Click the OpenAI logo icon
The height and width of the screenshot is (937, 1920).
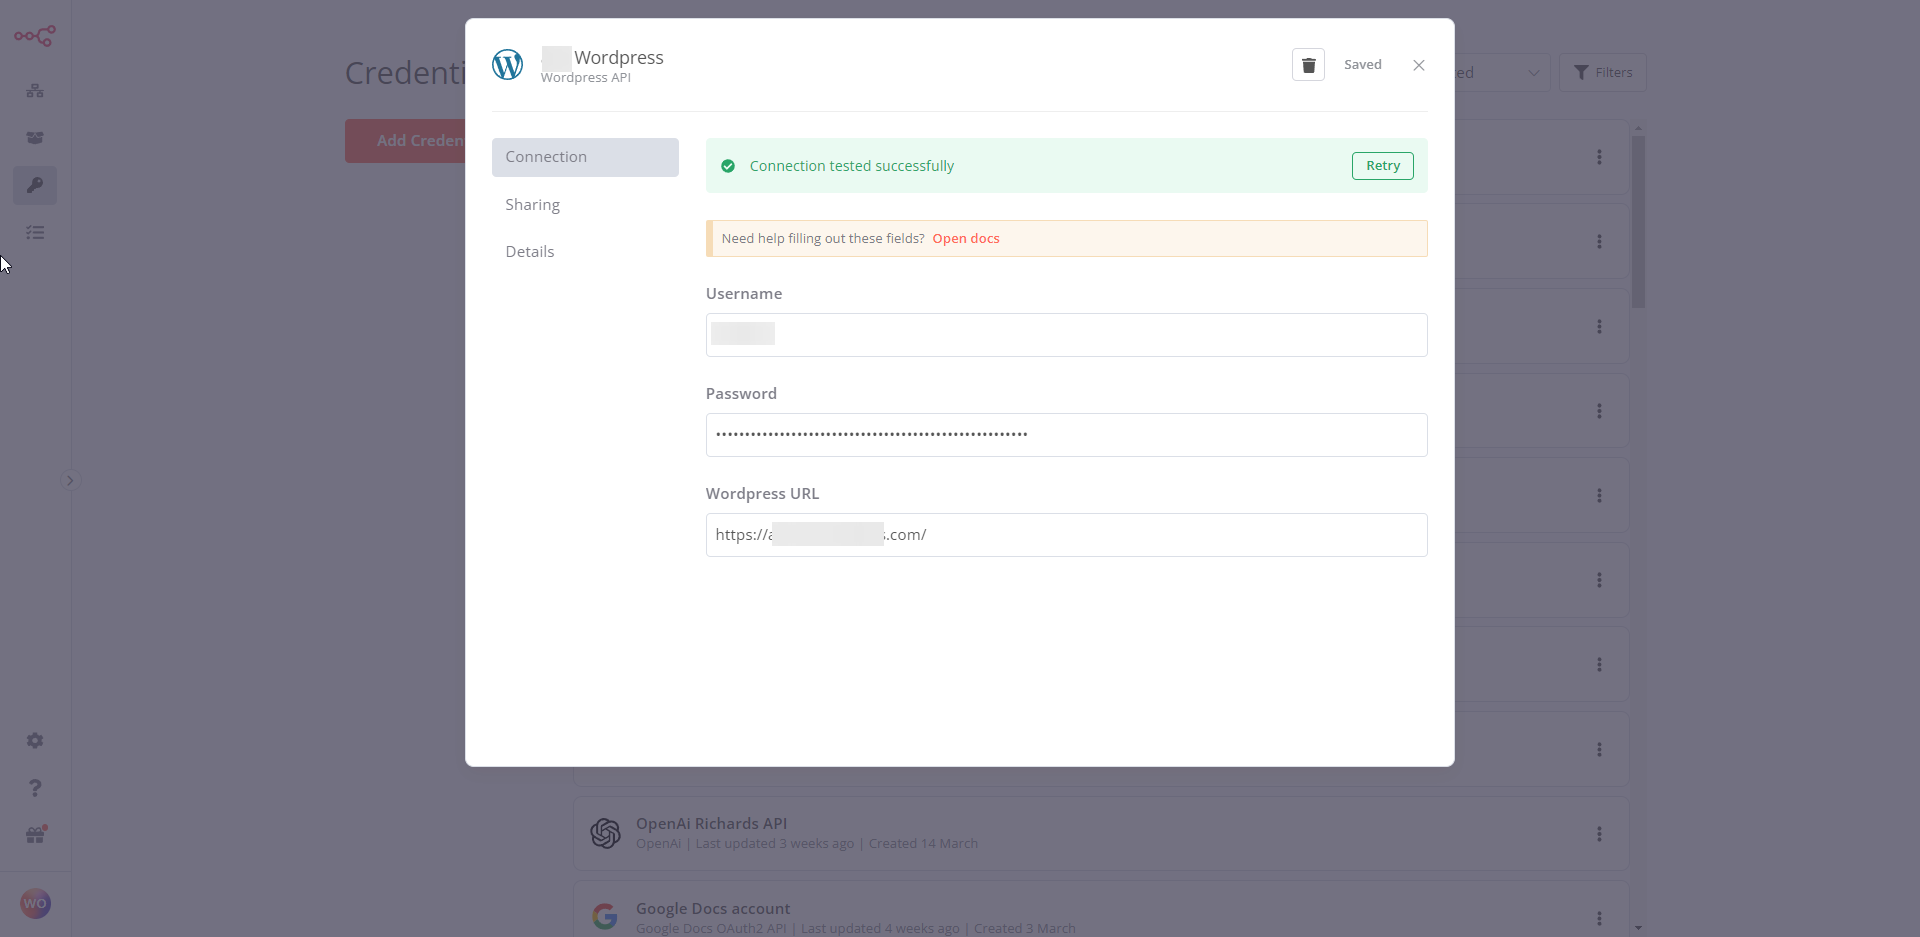click(605, 833)
